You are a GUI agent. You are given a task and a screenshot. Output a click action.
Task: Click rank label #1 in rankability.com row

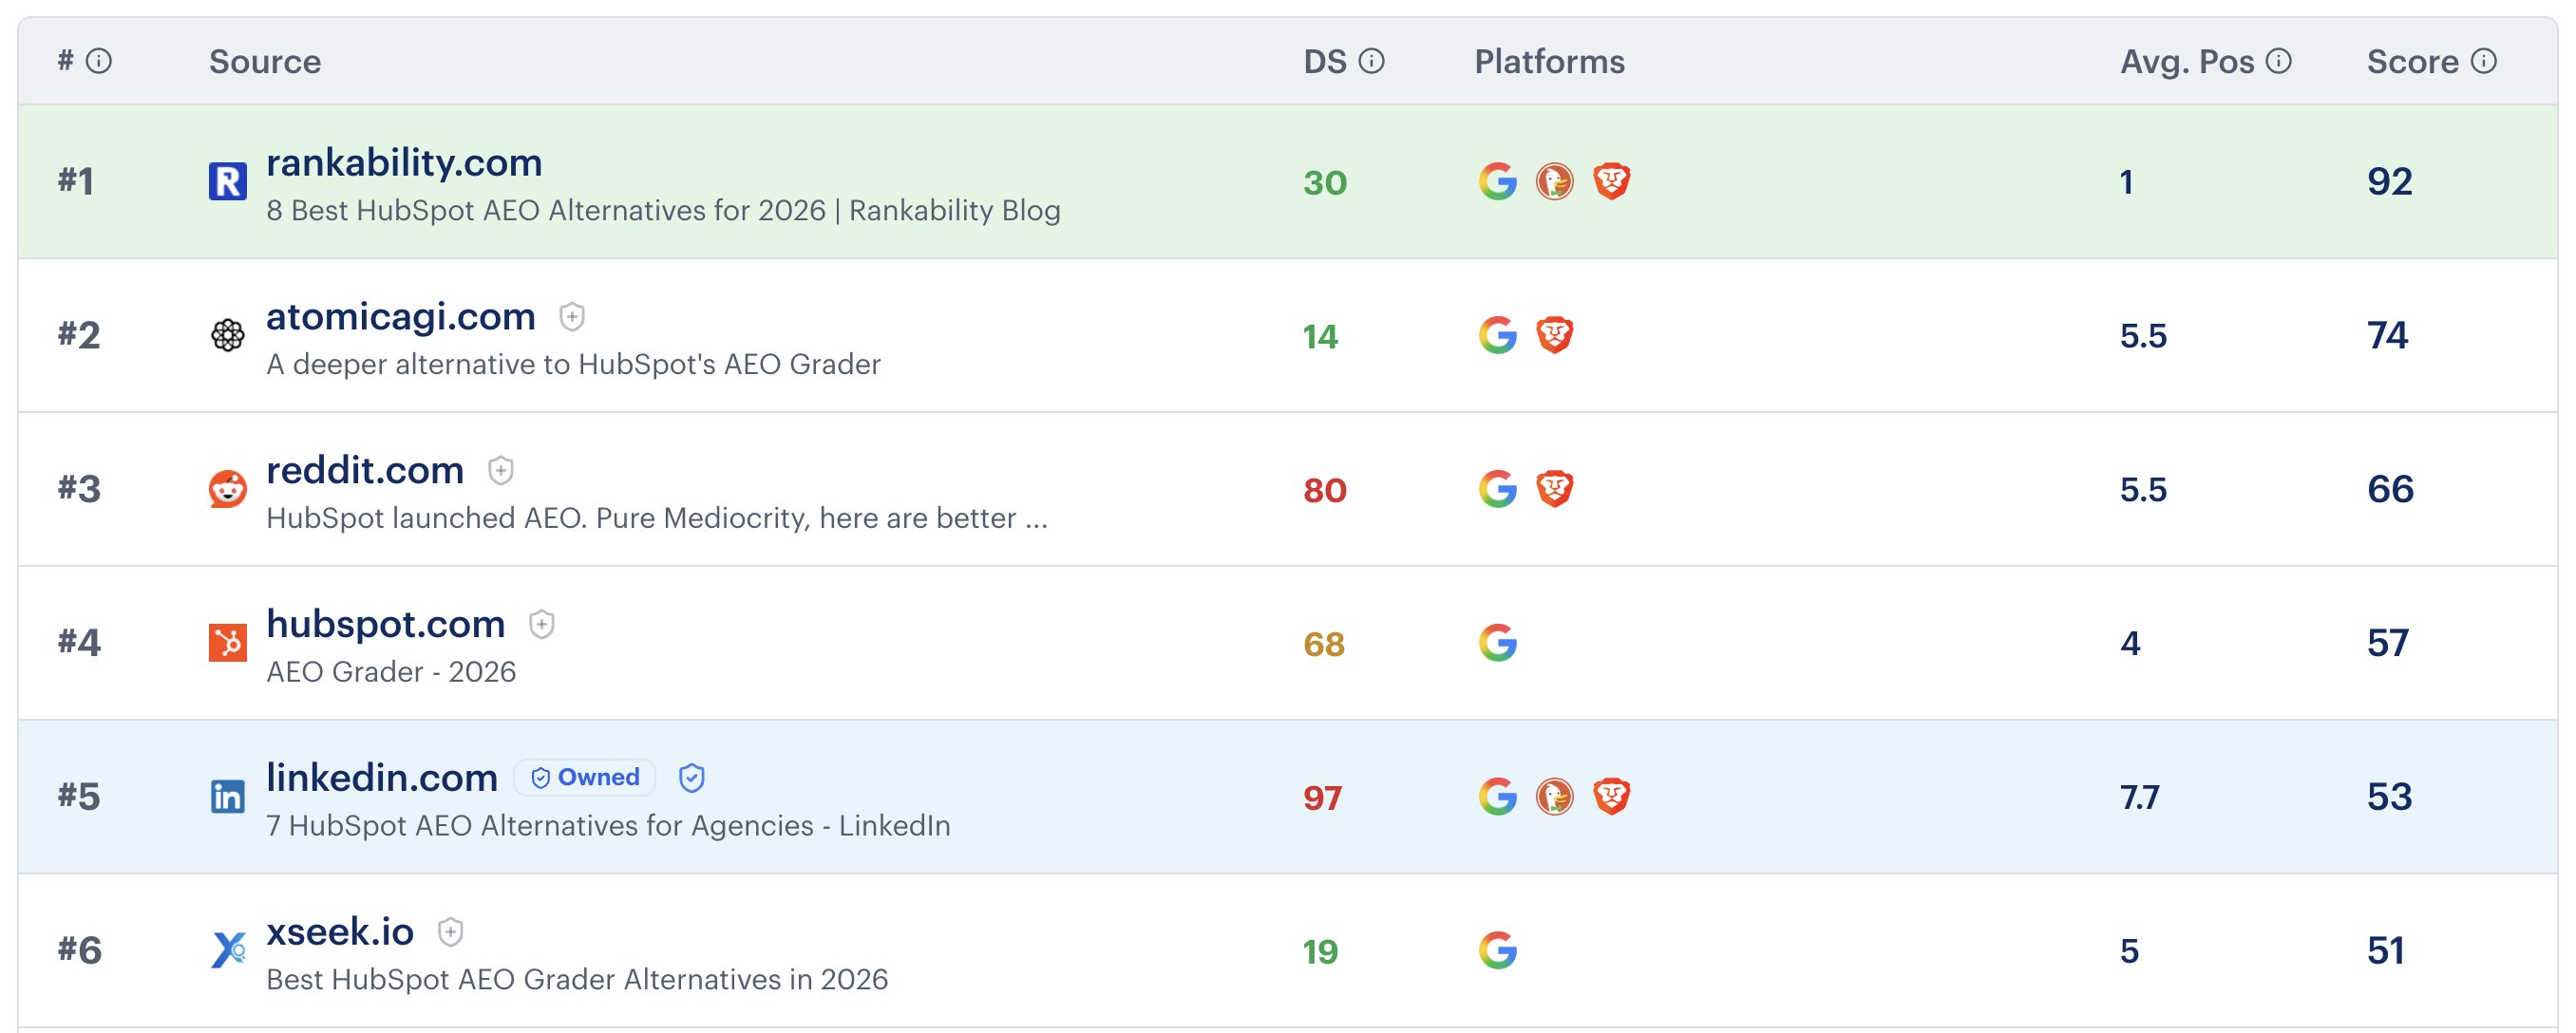(x=76, y=181)
